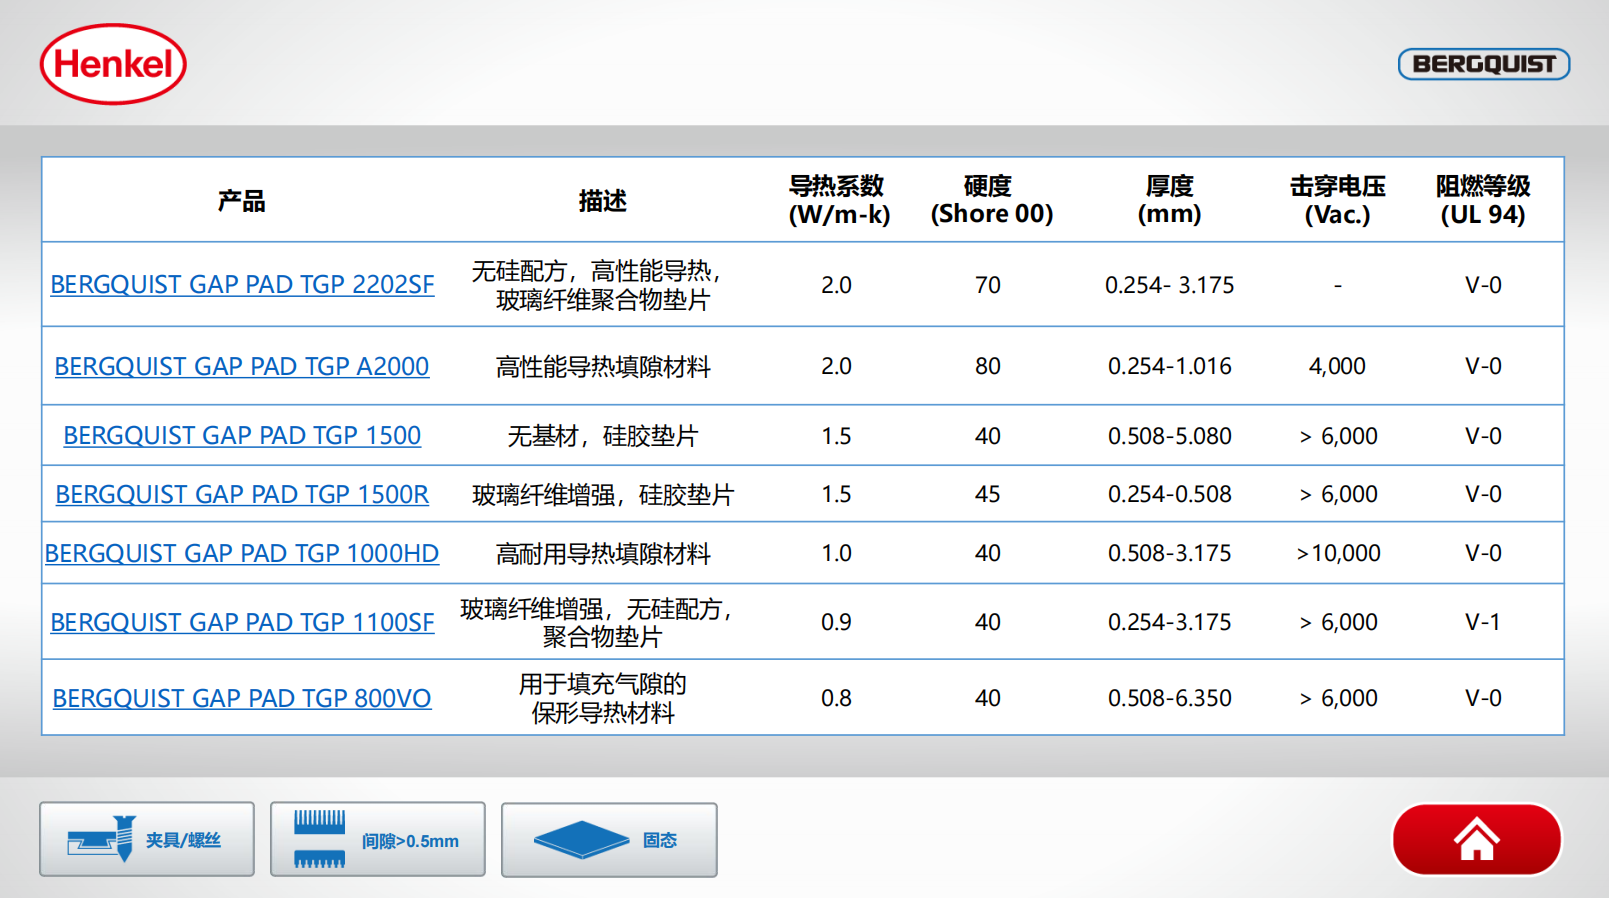
Task: Open BERGQUIST GAP PAD TGP 1500 link
Action: [242, 436]
